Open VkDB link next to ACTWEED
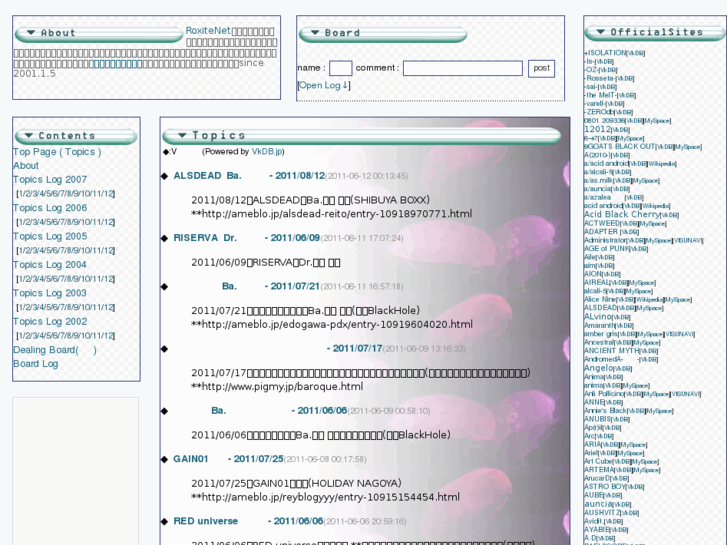The image size is (727, 545). click(x=628, y=224)
